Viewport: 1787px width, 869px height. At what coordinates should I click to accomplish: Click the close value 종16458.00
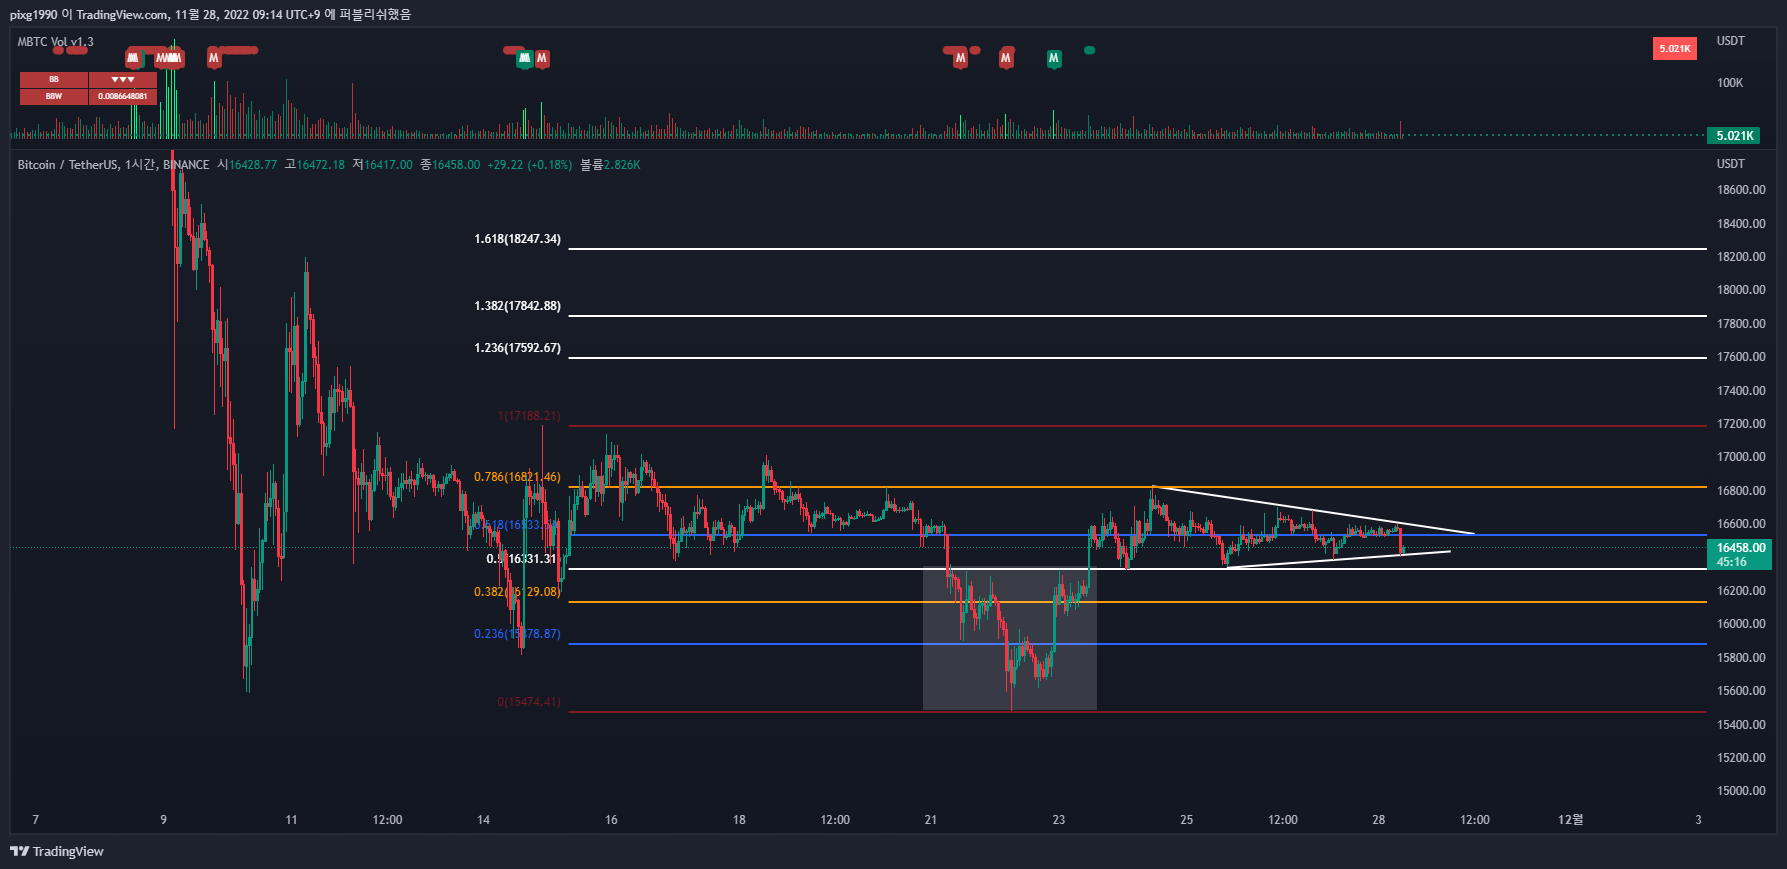pyautogui.click(x=450, y=165)
